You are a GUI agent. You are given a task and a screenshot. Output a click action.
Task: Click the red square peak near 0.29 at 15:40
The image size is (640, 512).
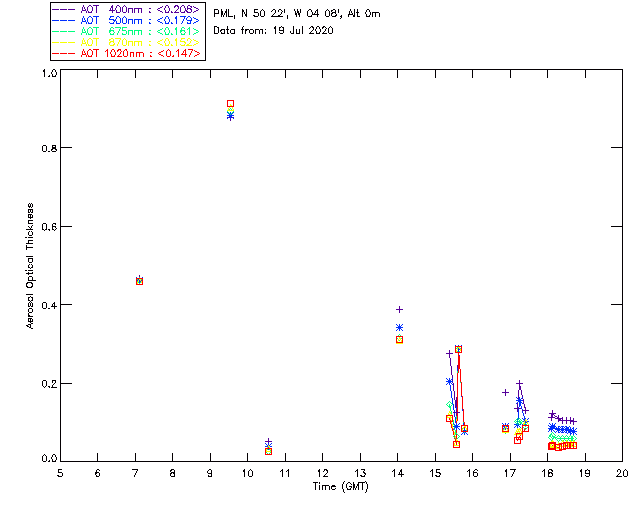tap(458, 349)
